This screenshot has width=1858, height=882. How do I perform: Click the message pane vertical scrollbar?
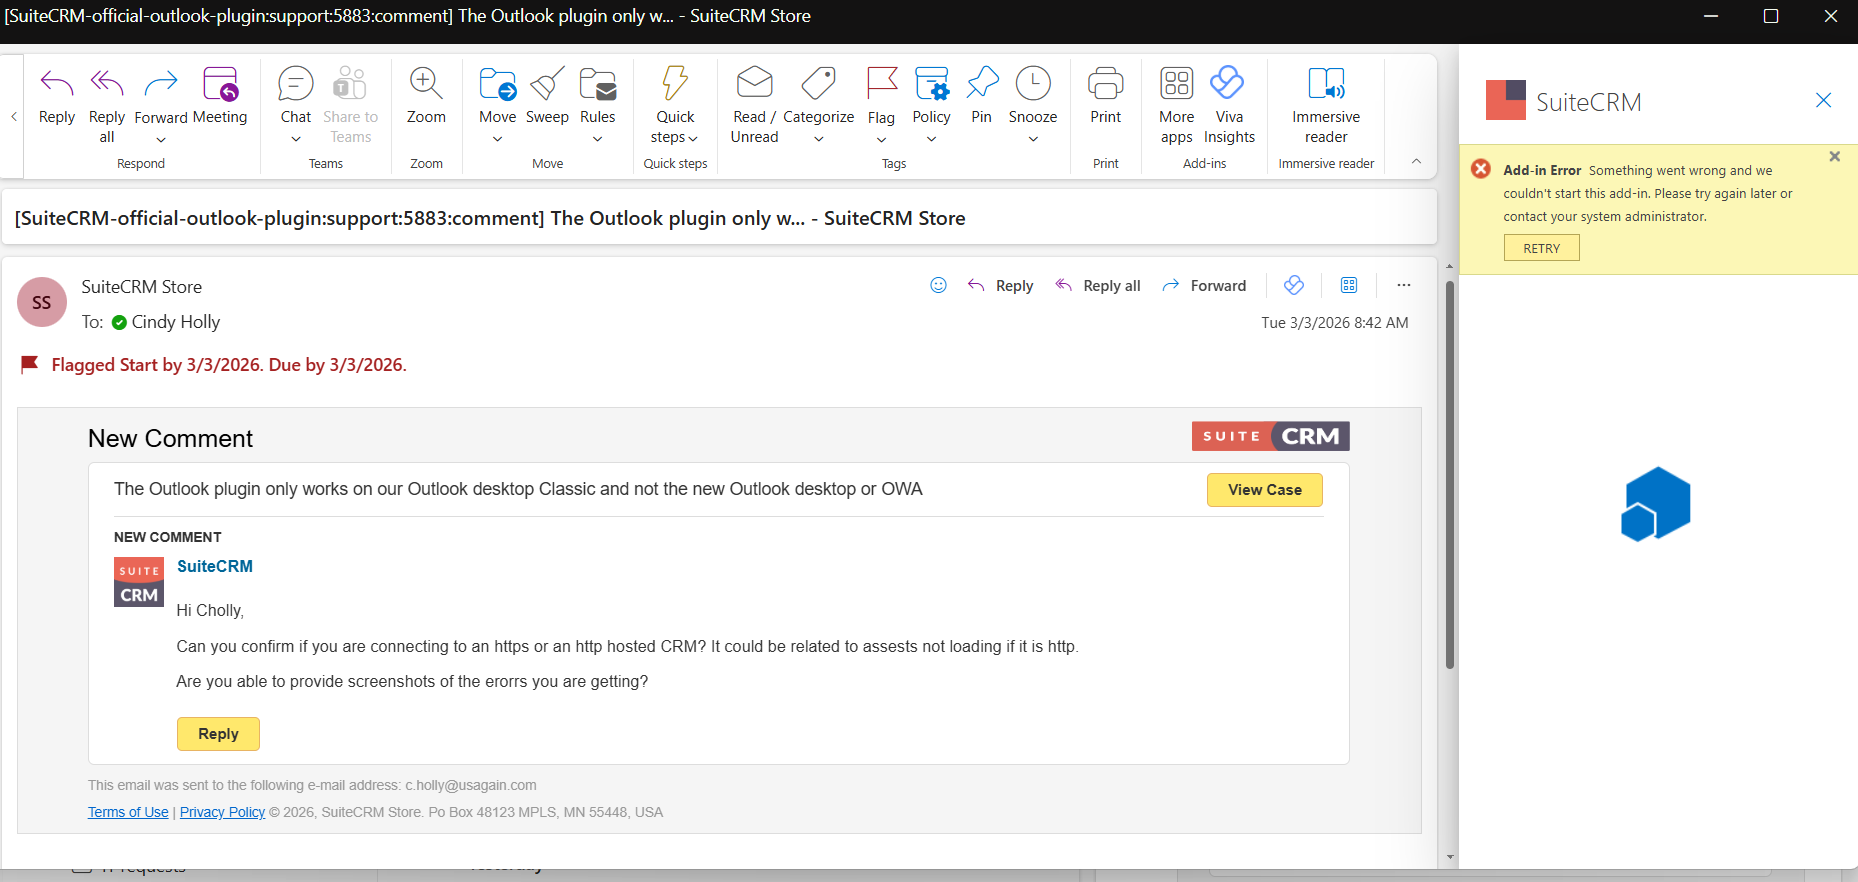coord(1450,475)
